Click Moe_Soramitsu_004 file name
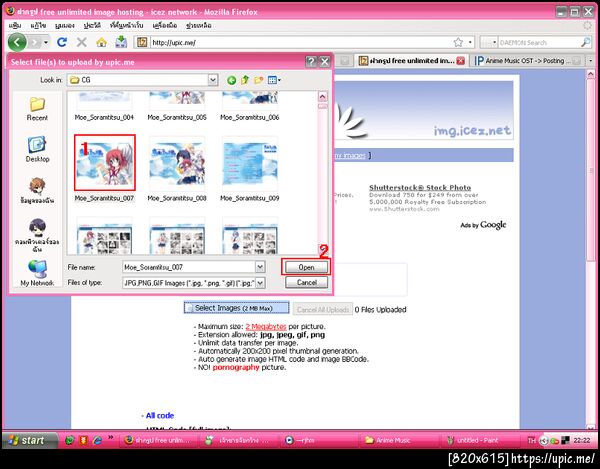The width and height of the screenshot is (600, 469). click(104, 117)
